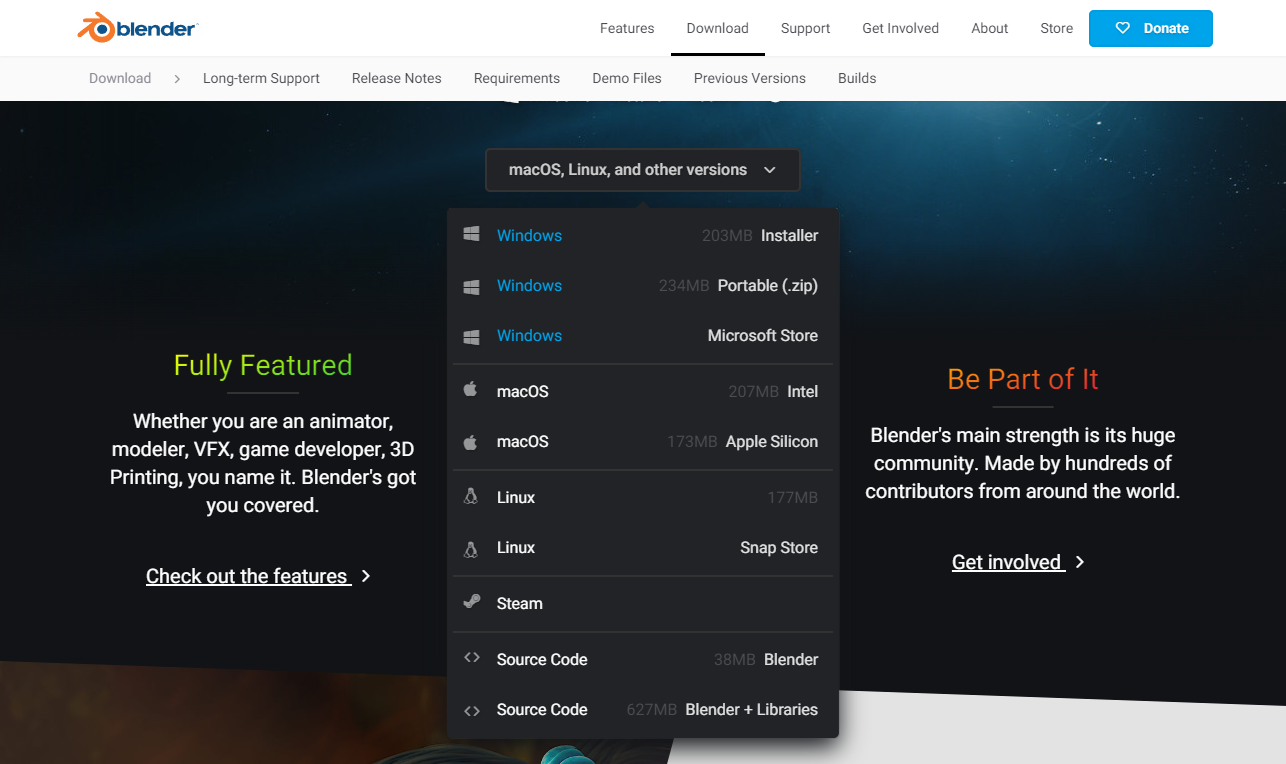Screen dimensions: 1286x764
Task: Click the Blender logo in header
Action: pyautogui.click(x=137, y=28)
